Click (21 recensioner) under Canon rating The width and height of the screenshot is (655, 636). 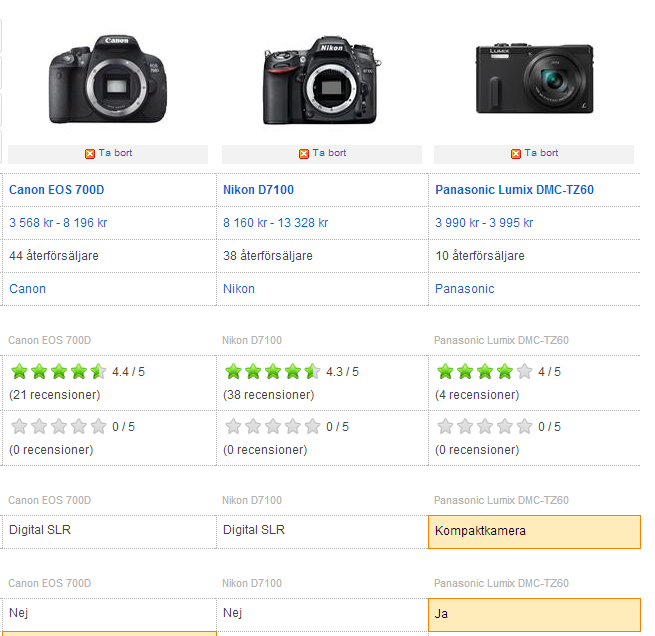(x=55, y=395)
